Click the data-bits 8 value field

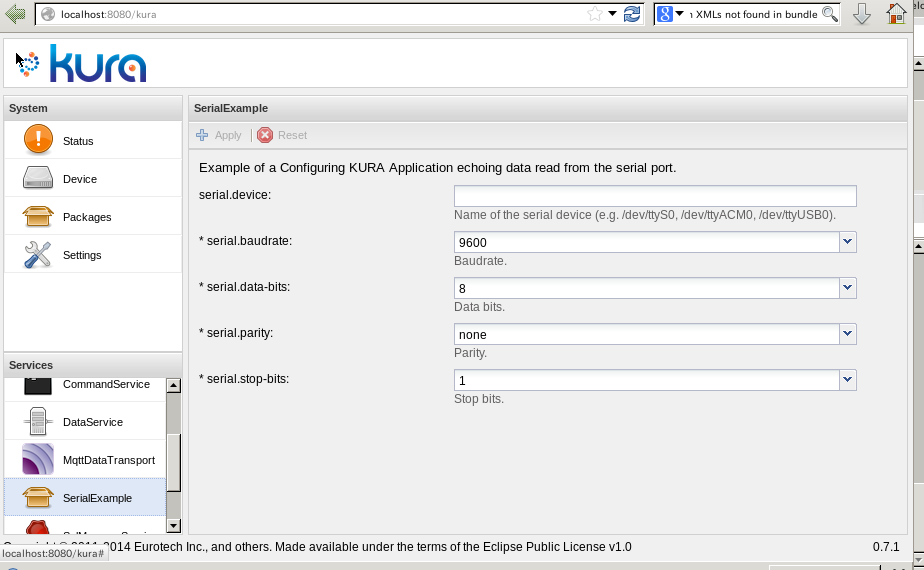tap(646, 288)
